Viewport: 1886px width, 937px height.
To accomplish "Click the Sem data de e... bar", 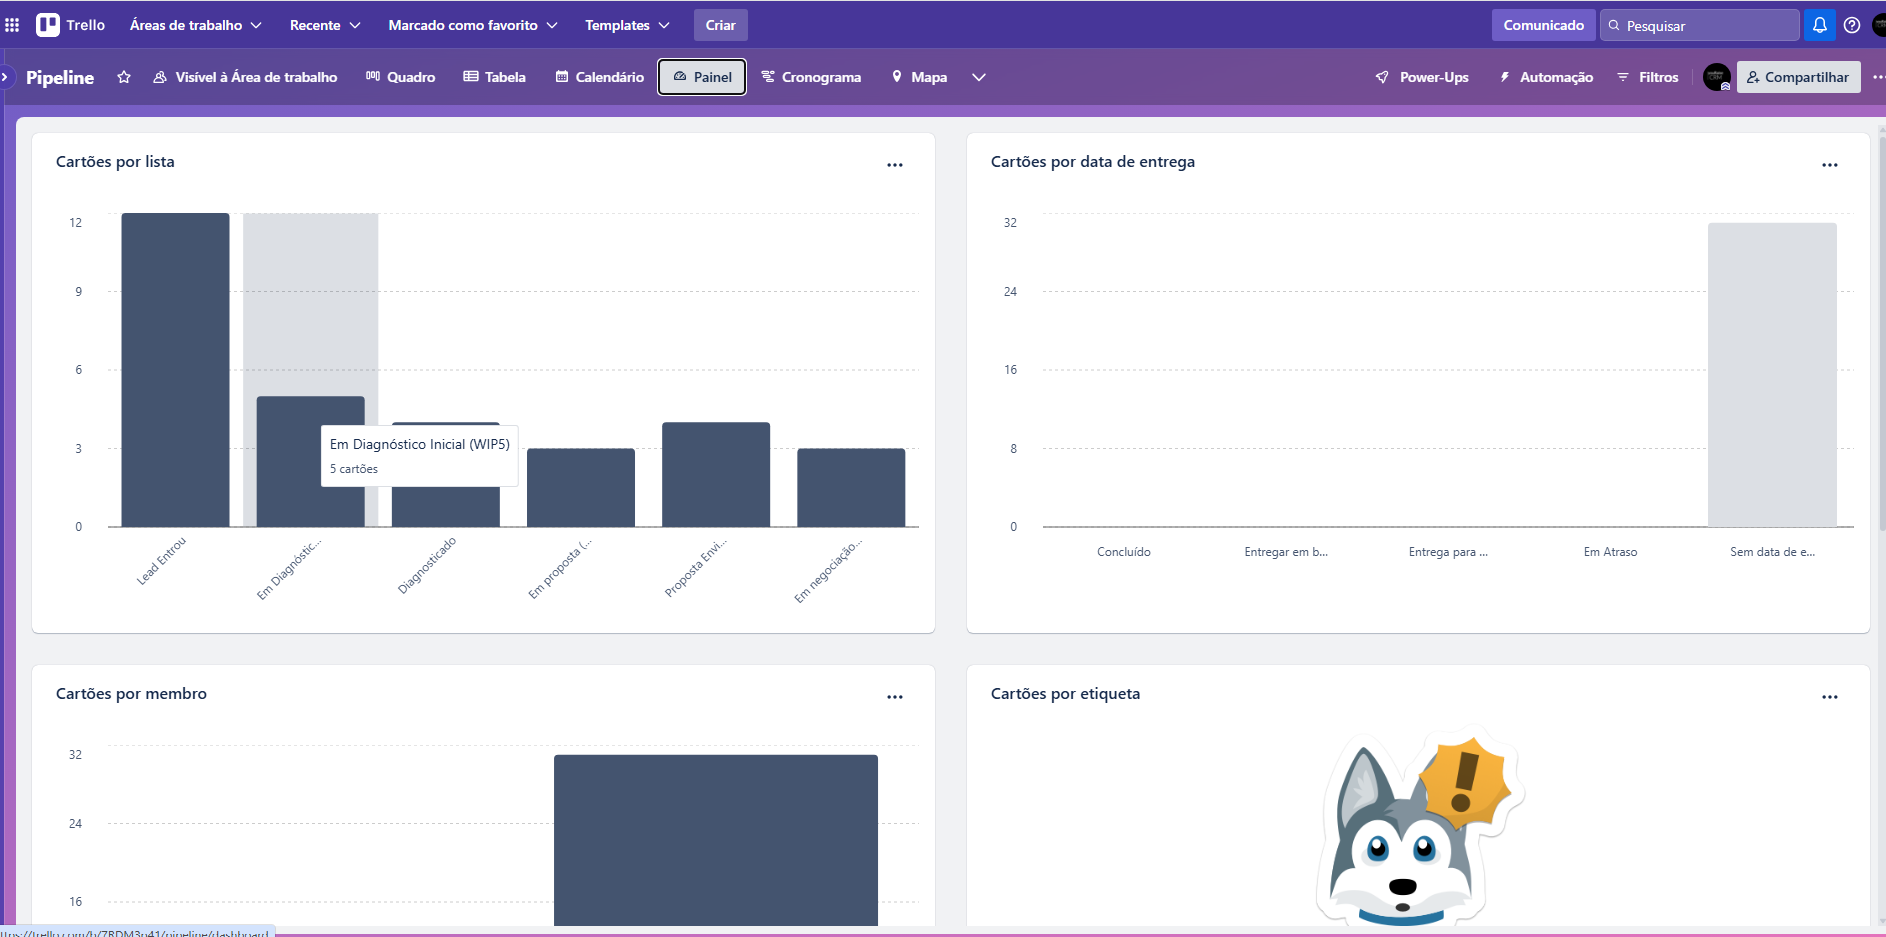I will 1772,375.
